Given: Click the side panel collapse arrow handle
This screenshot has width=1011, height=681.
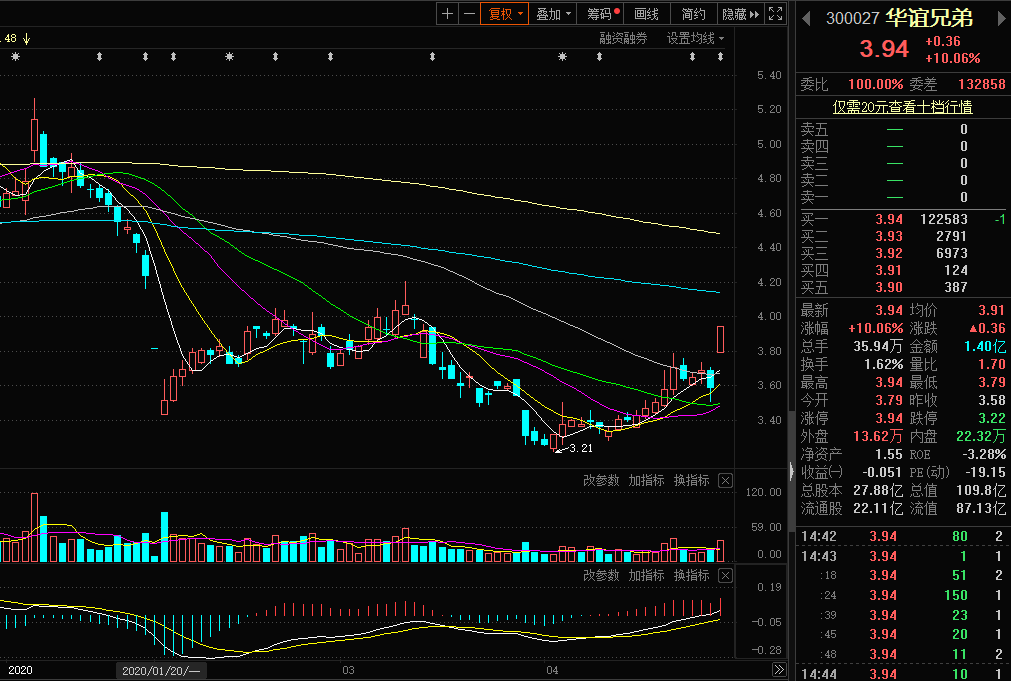Looking at the screenshot, I should (x=792, y=471).
